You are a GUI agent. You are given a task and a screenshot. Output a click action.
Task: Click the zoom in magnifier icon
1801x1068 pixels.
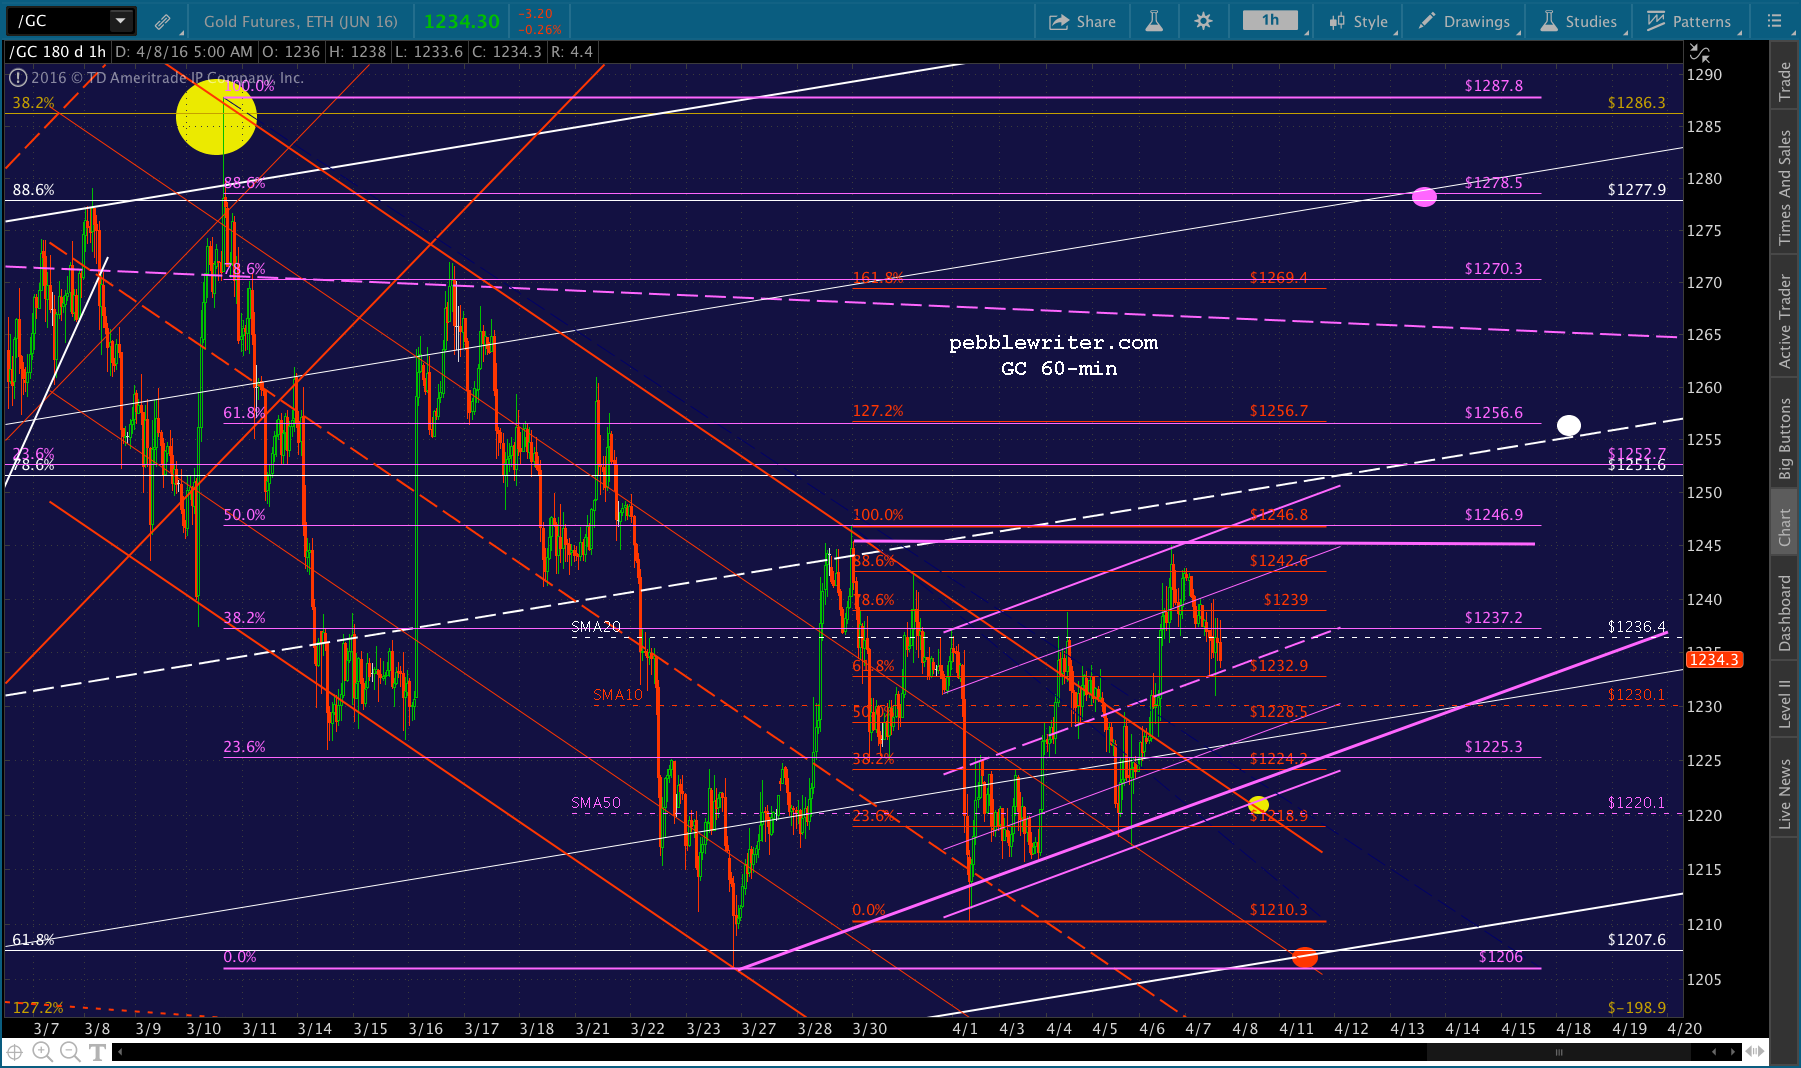(42, 1051)
